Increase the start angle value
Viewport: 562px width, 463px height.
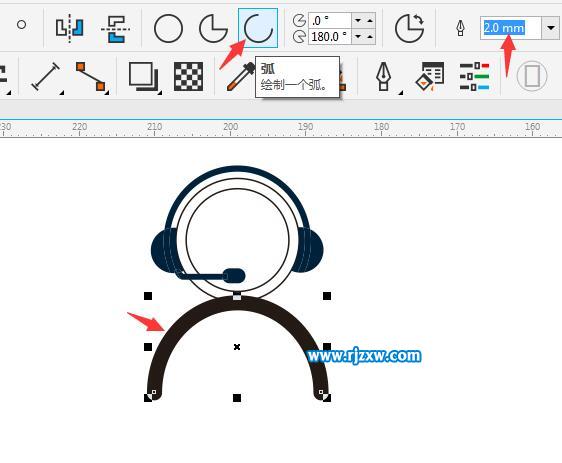pos(370,20)
